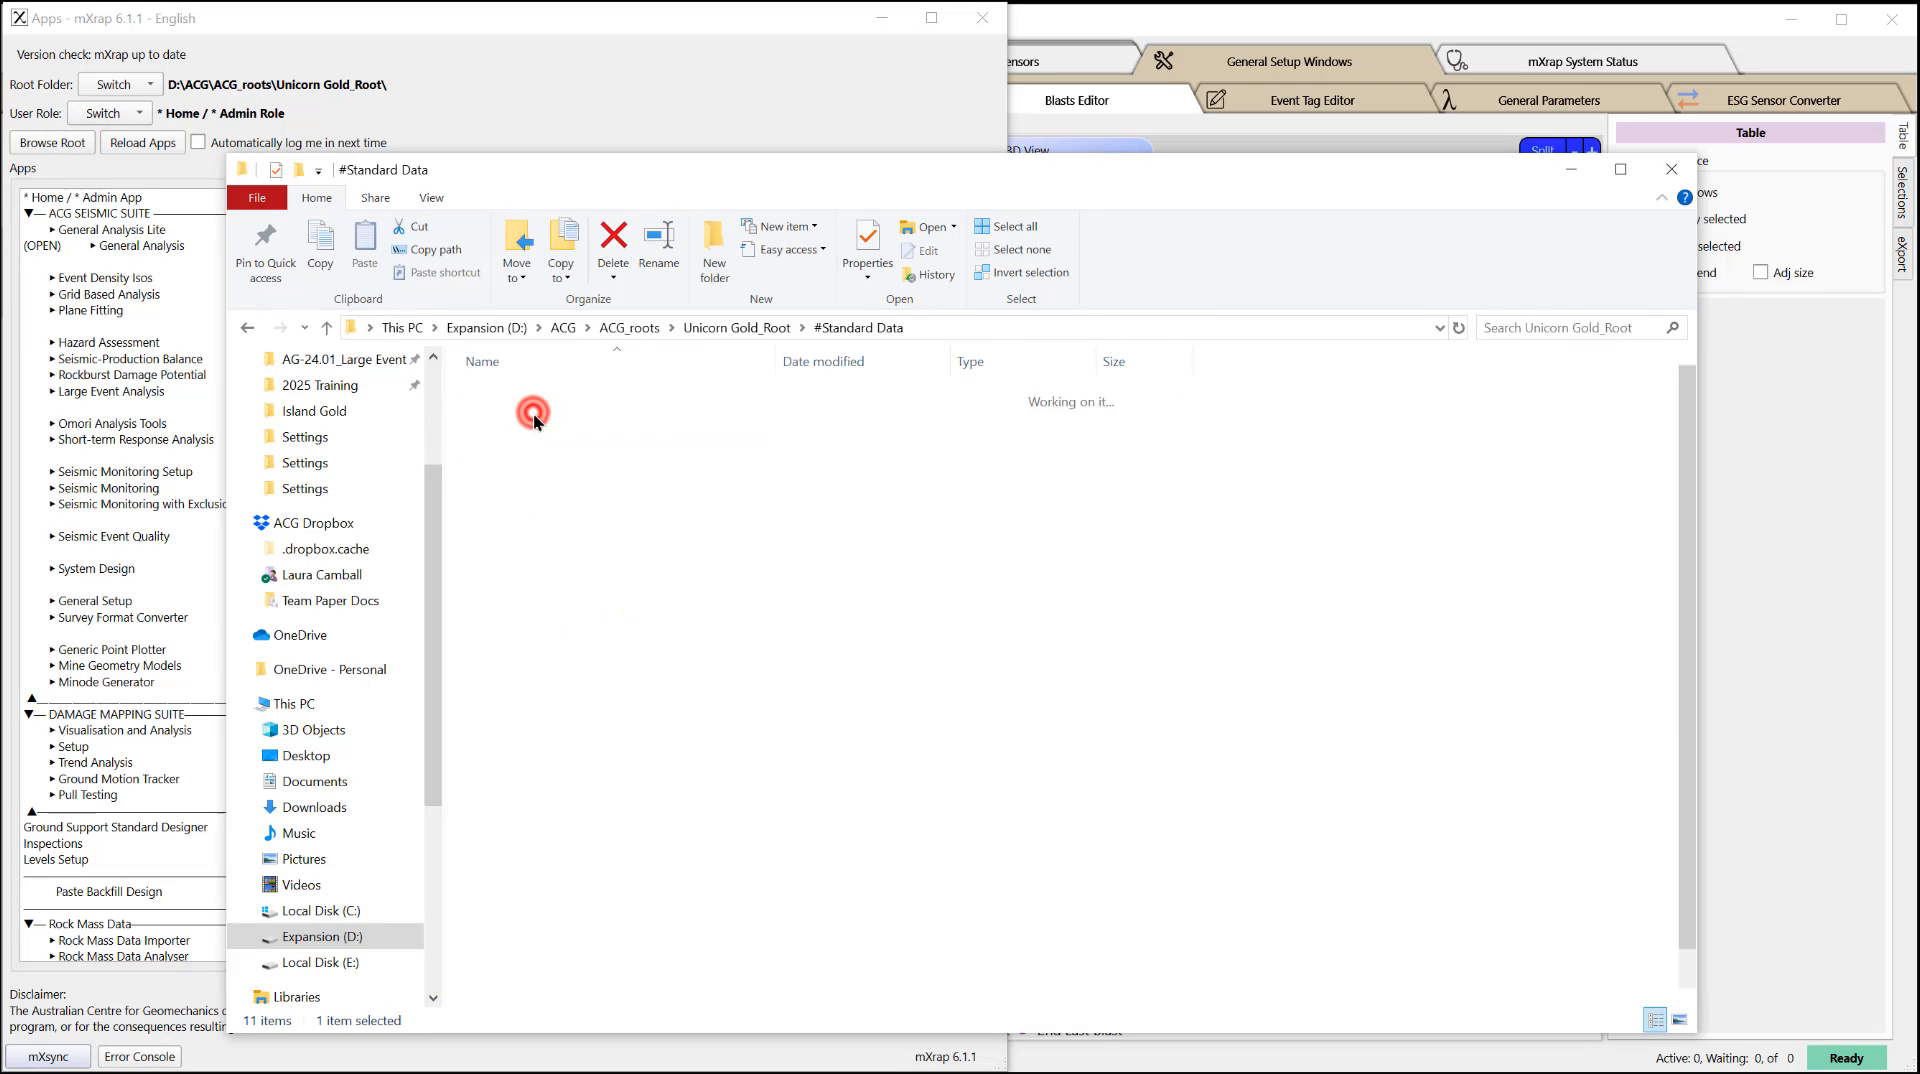The width and height of the screenshot is (1920, 1074).
Task: Click the Copy icon in Clipboard group
Action: coord(320,236)
